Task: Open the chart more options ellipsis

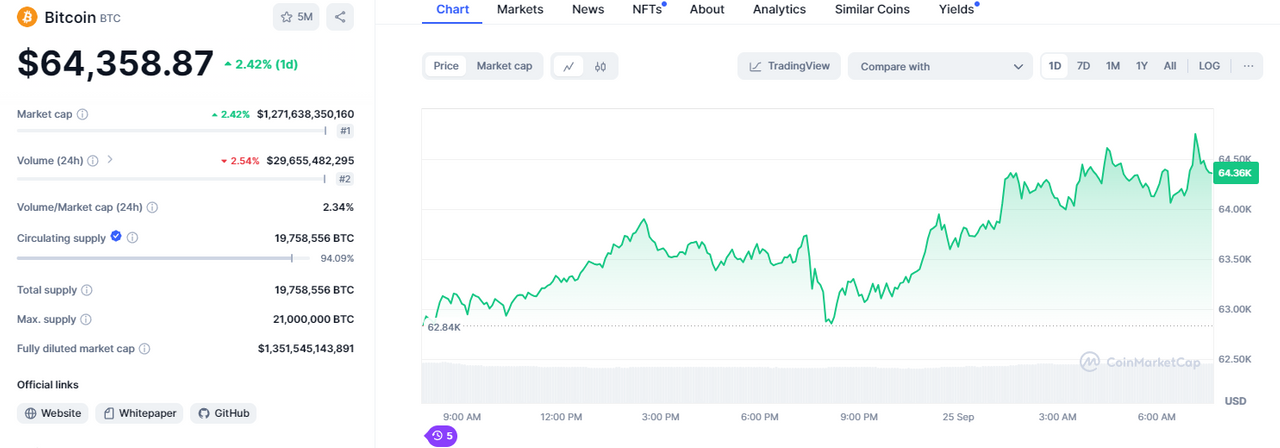Action: (x=1248, y=66)
